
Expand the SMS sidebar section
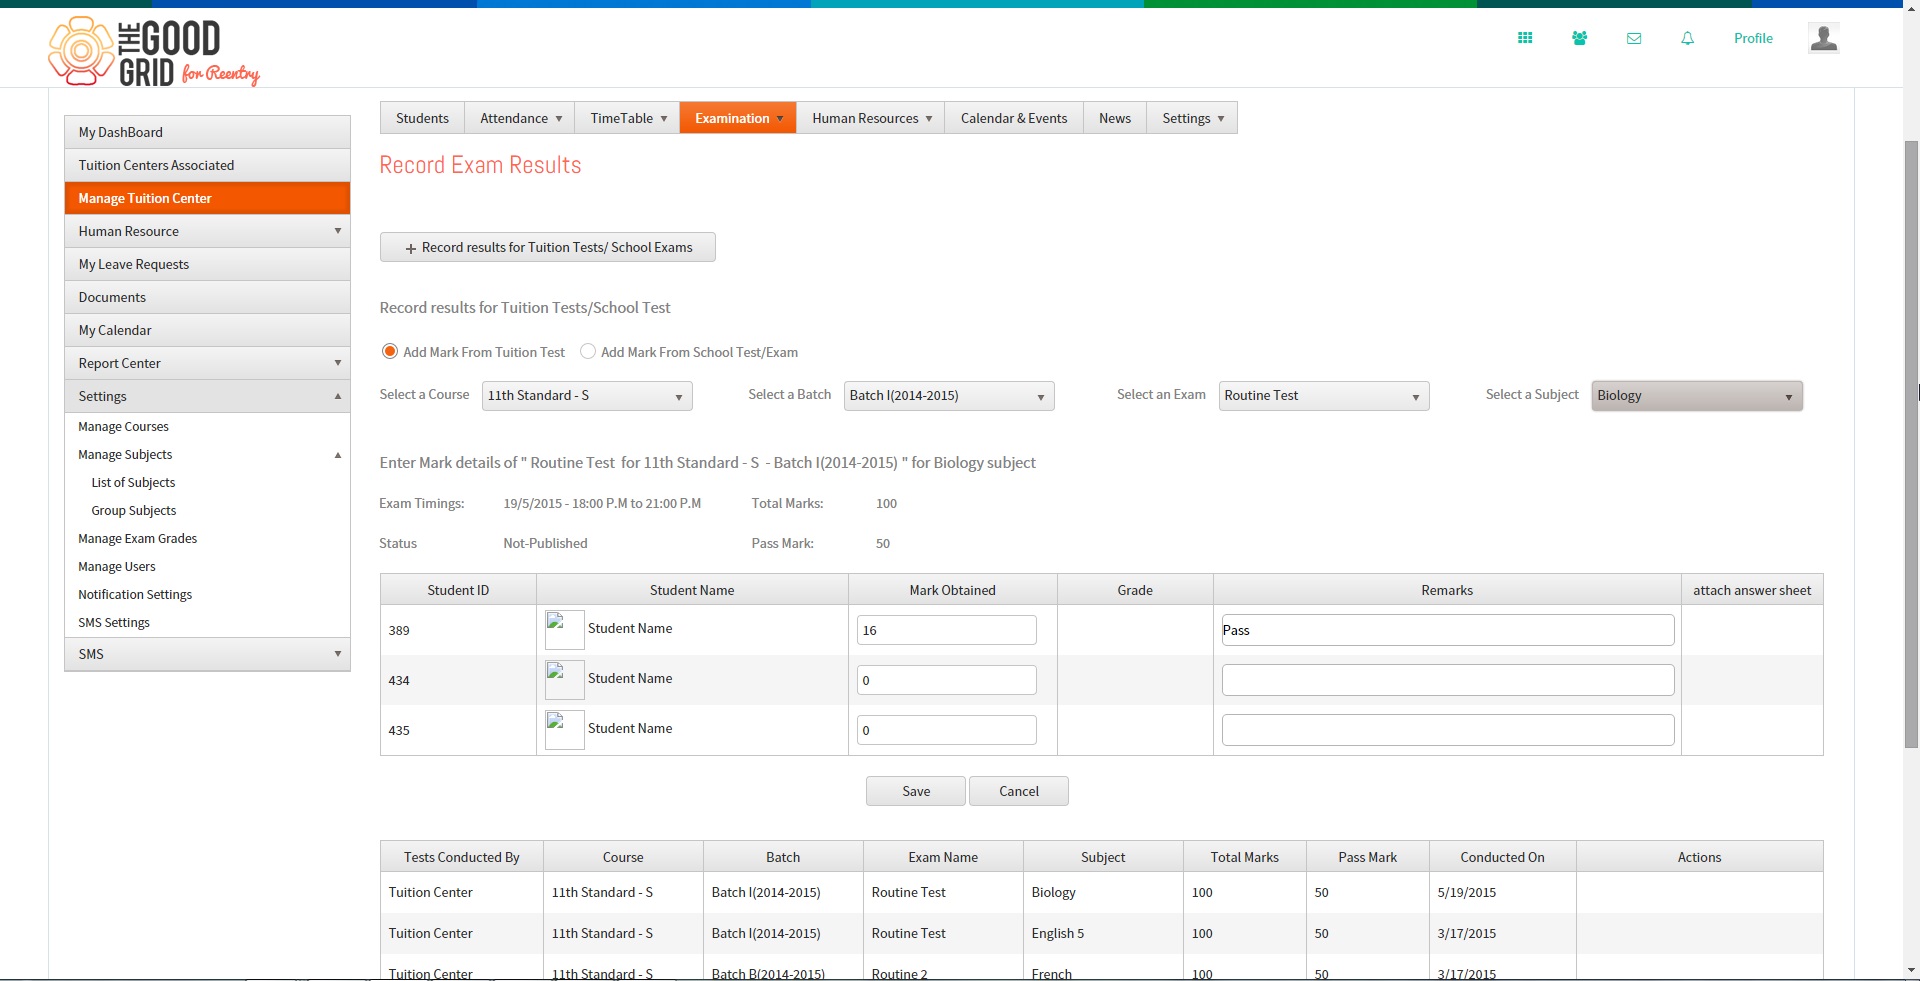click(x=207, y=654)
